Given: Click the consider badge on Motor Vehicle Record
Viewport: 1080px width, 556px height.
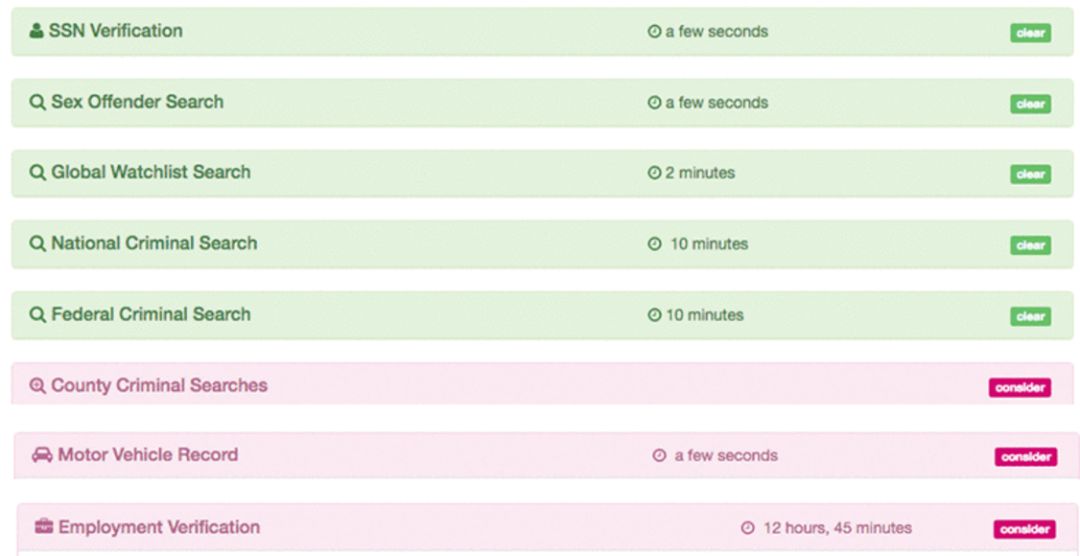Looking at the screenshot, I should [x=1025, y=457].
